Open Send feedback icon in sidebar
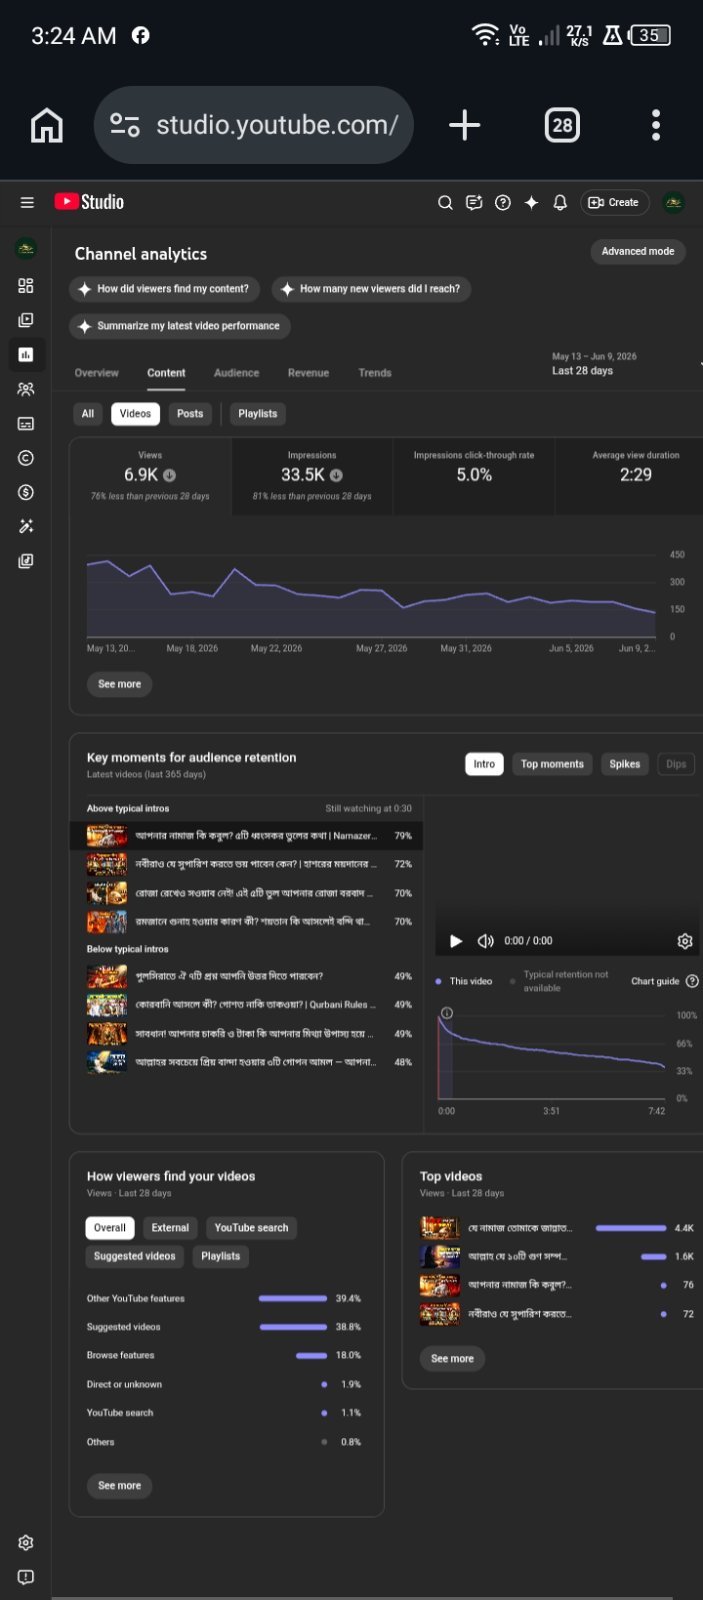Screen dimensions: 703x1600 (x=26, y=1577)
